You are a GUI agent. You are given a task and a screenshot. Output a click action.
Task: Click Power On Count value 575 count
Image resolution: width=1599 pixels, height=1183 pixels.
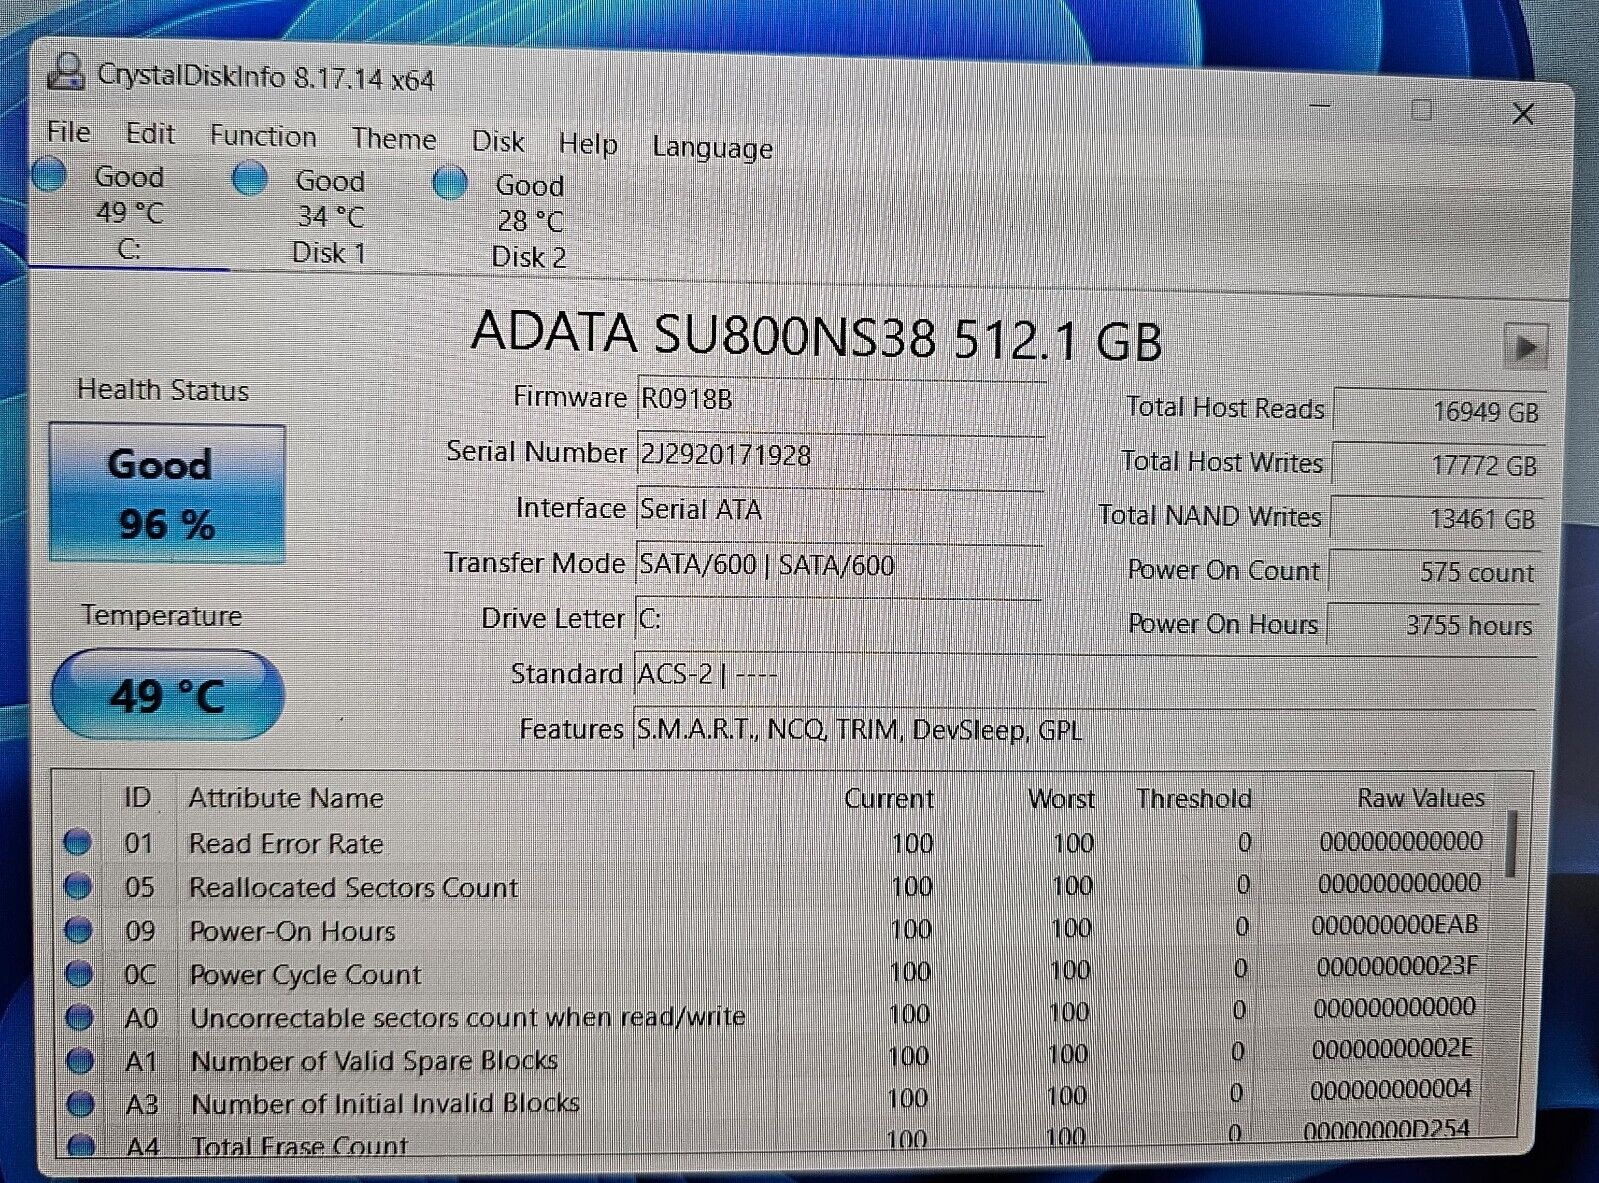[1435, 572]
